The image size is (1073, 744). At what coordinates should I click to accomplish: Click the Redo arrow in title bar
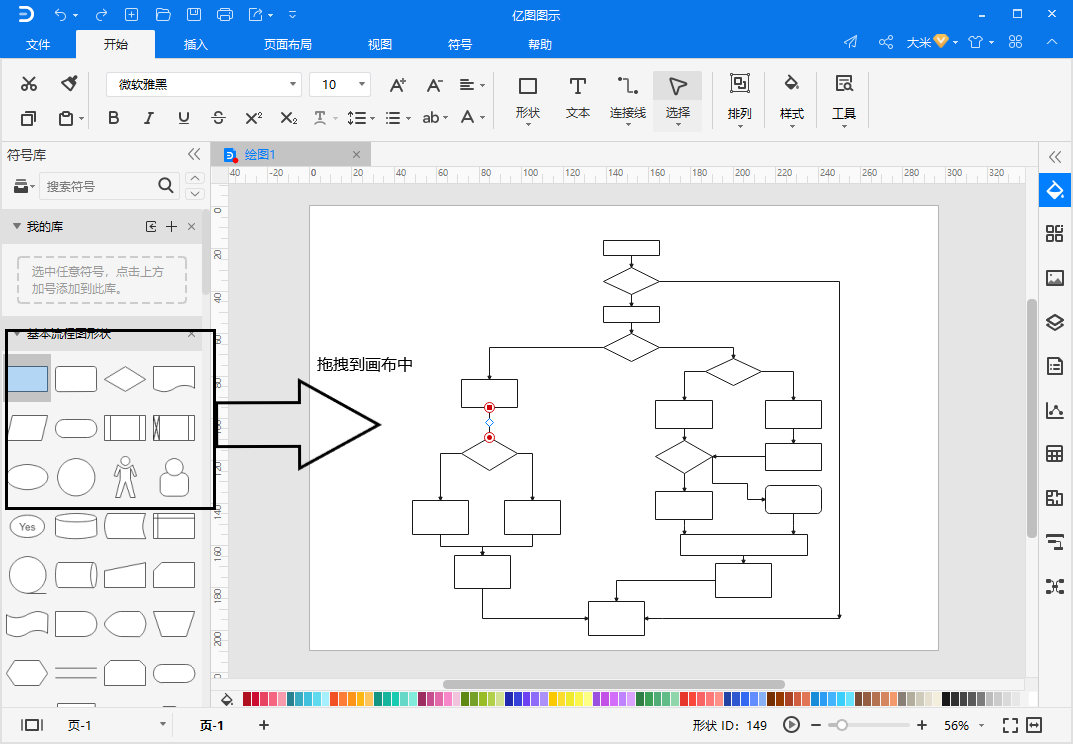pyautogui.click(x=101, y=14)
